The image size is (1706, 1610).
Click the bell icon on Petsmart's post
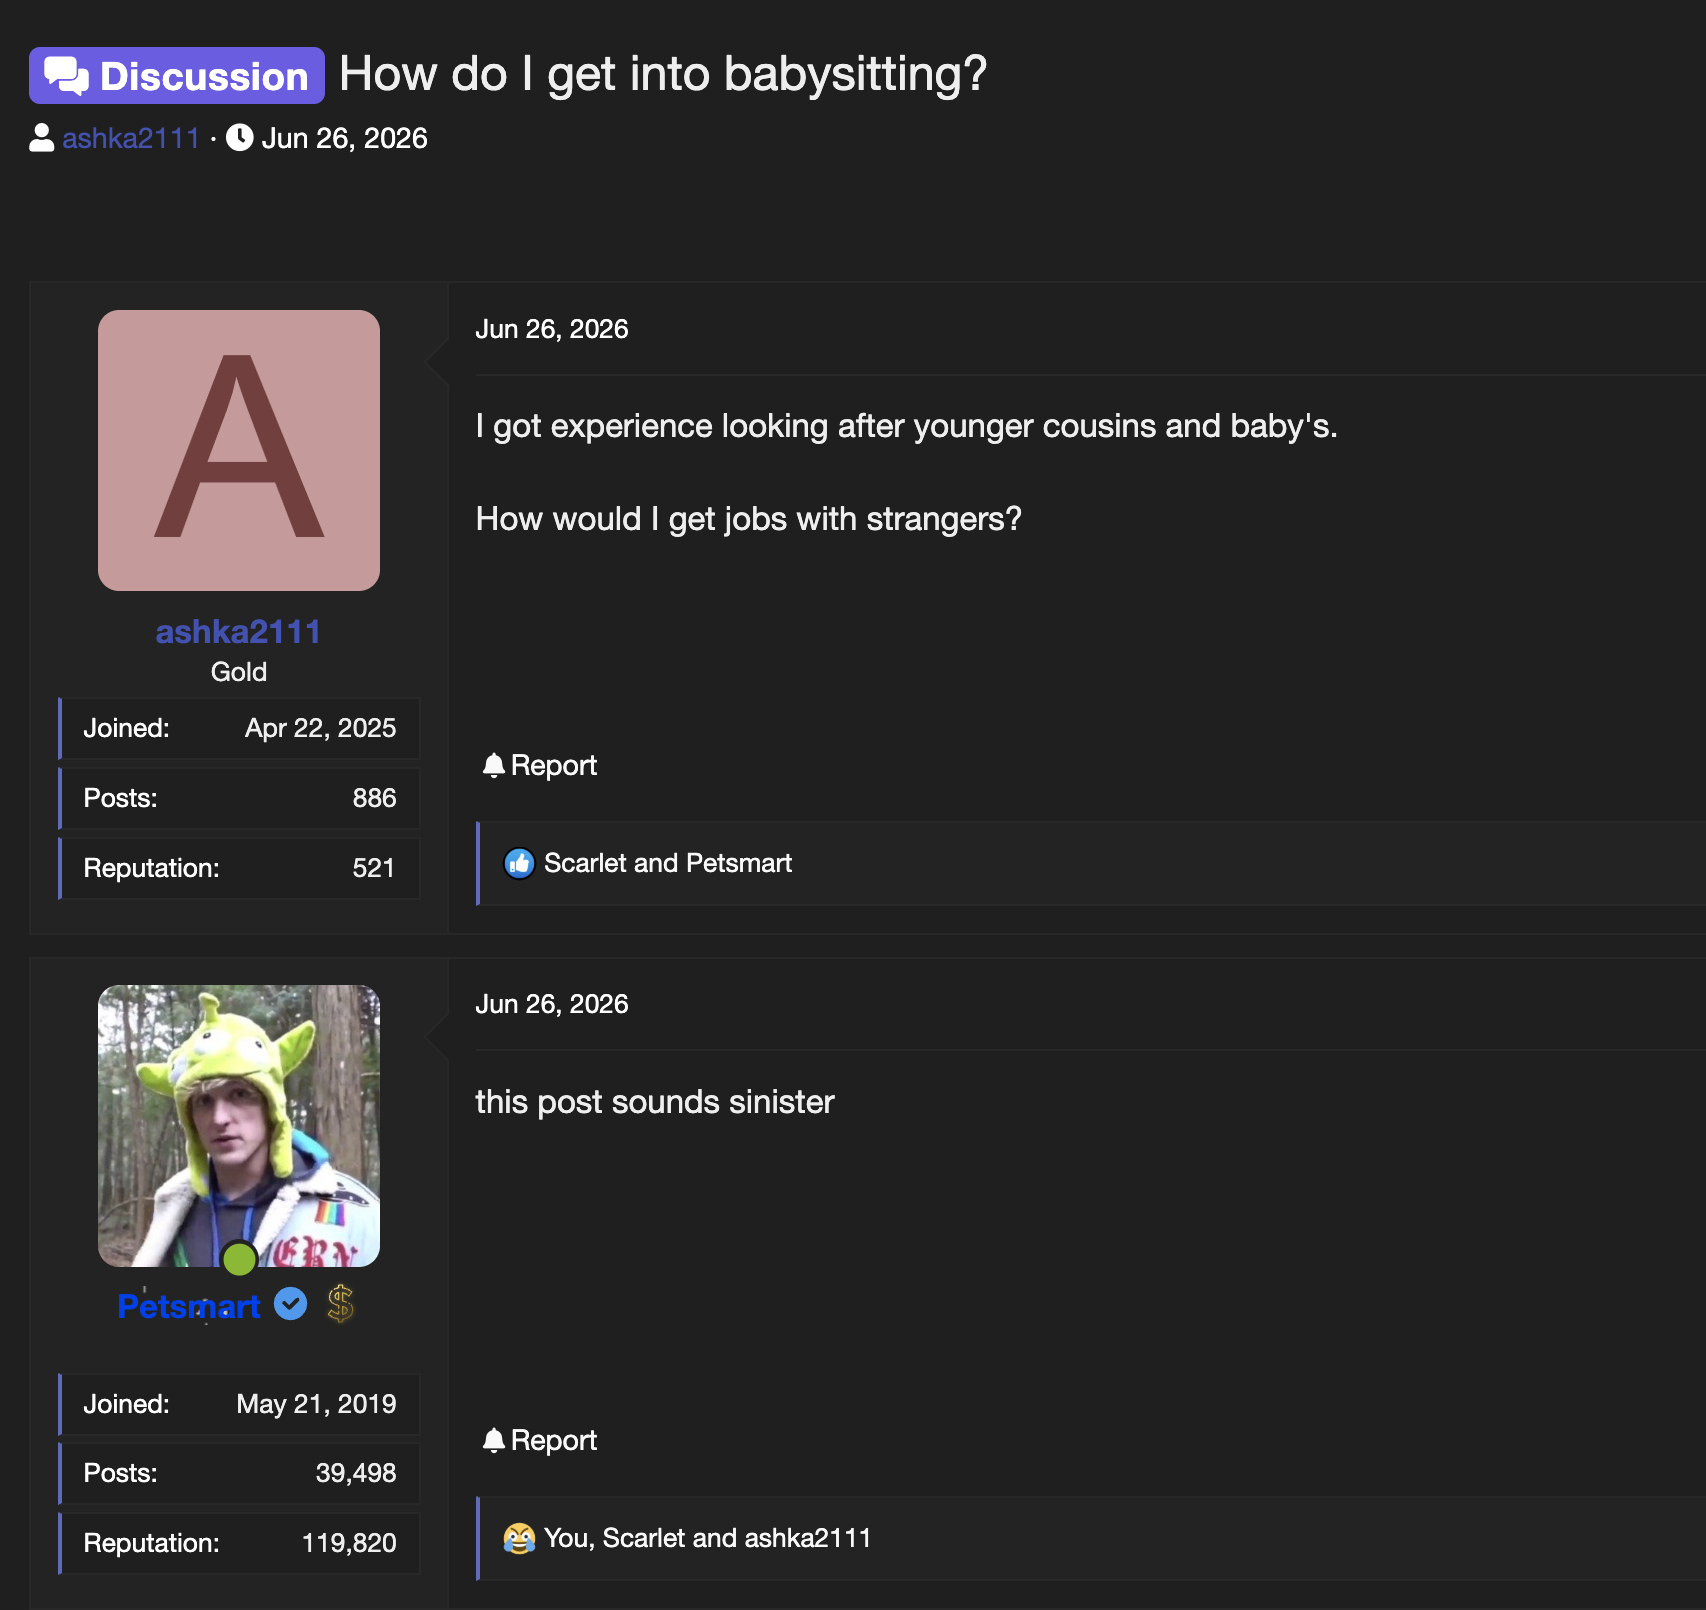(x=493, y=1440)
